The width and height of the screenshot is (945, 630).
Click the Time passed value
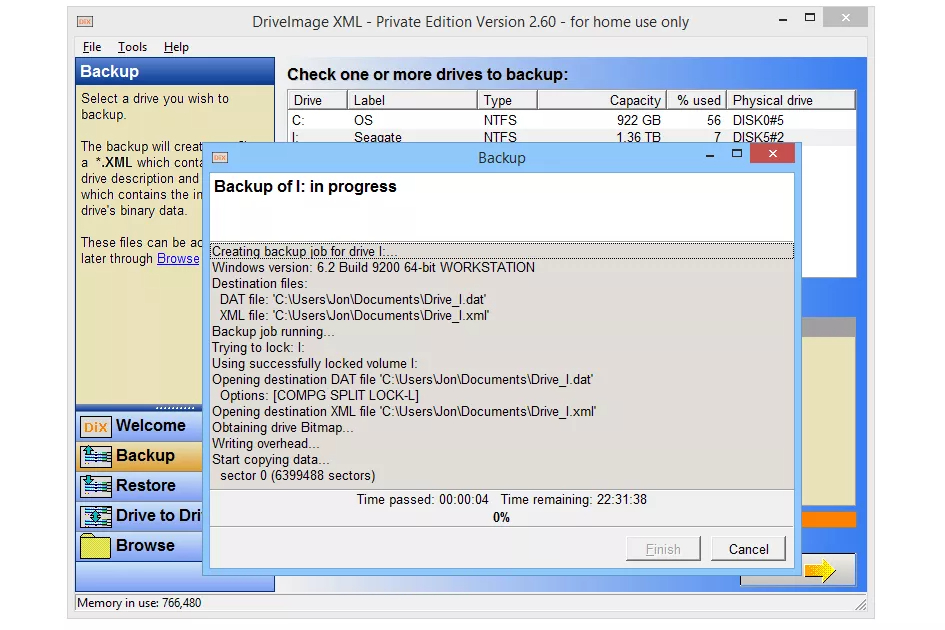pos(463,500)
